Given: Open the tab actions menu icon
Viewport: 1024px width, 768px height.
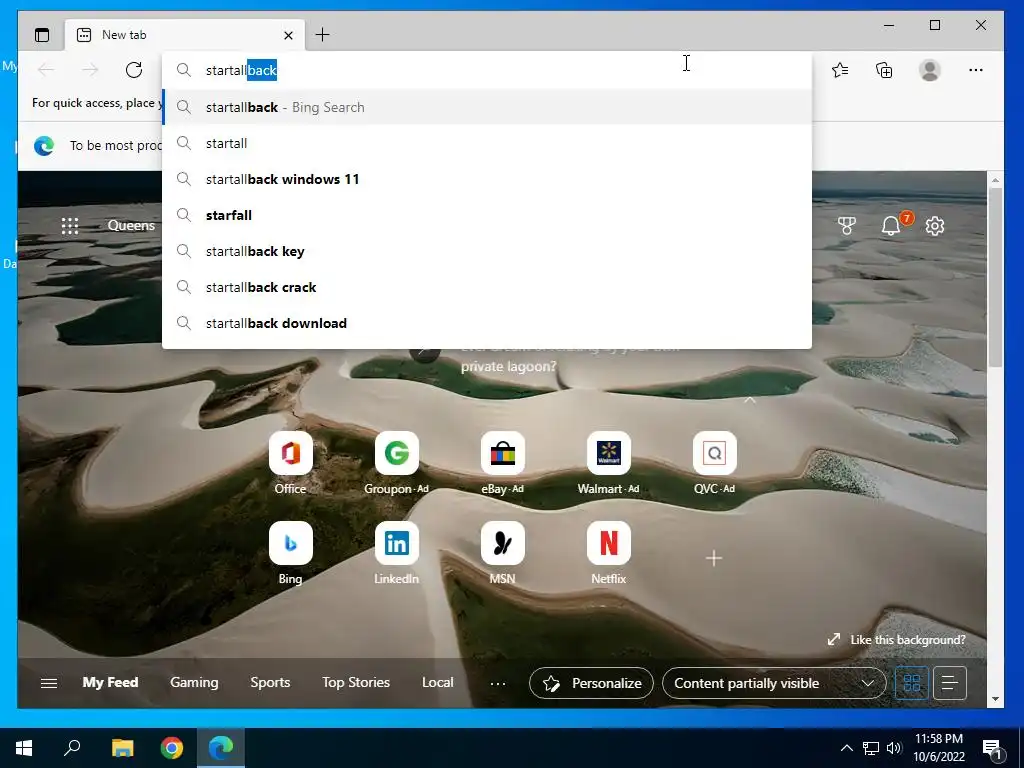Looking at the screenshot, I should (x=42, y=35).
